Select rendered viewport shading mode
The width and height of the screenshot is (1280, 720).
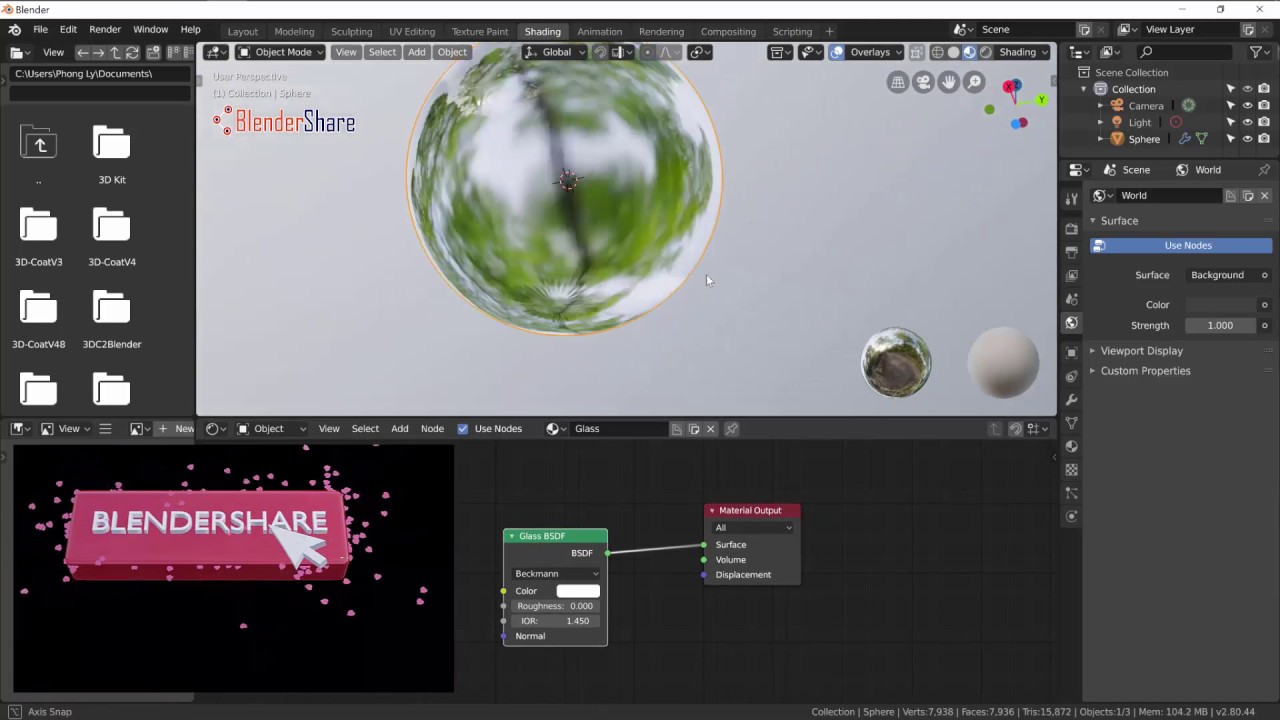click(986, 52)
